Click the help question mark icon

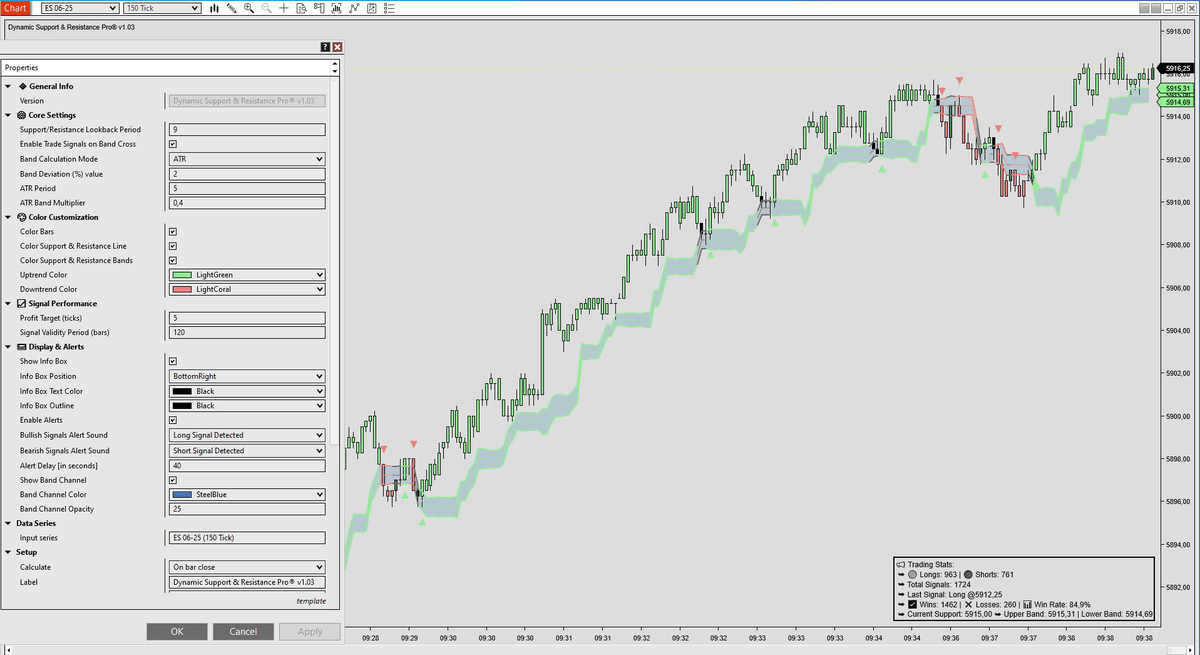(x=325, y=47)
